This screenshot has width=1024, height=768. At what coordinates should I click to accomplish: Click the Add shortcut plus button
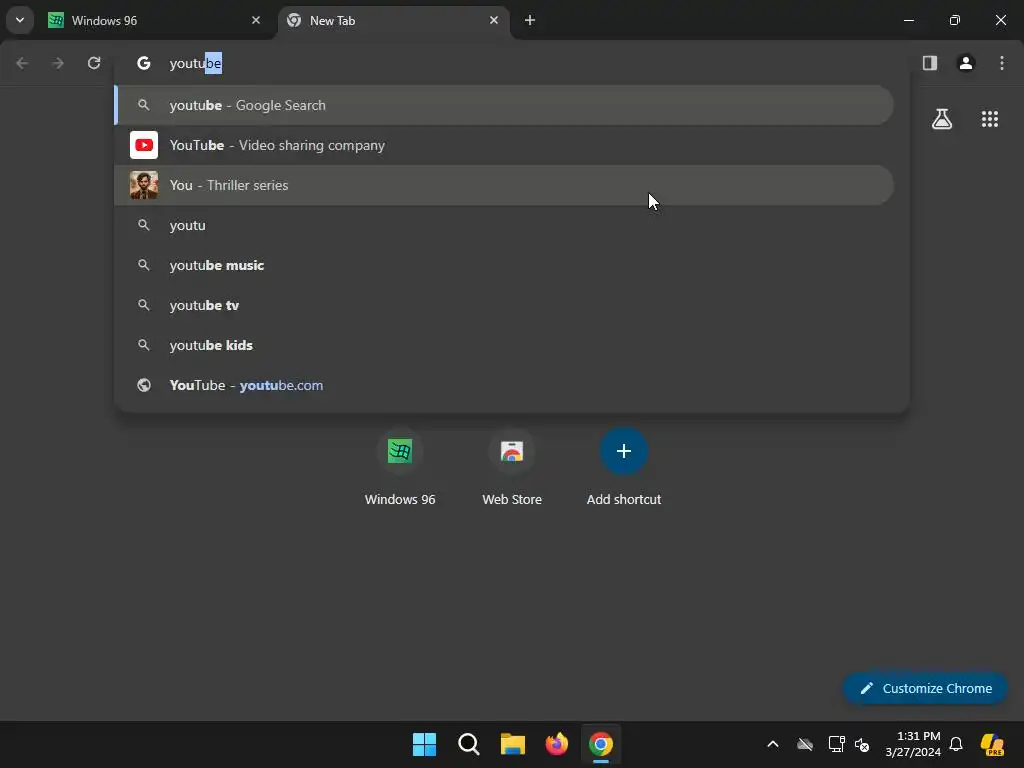tap(624, 451)
